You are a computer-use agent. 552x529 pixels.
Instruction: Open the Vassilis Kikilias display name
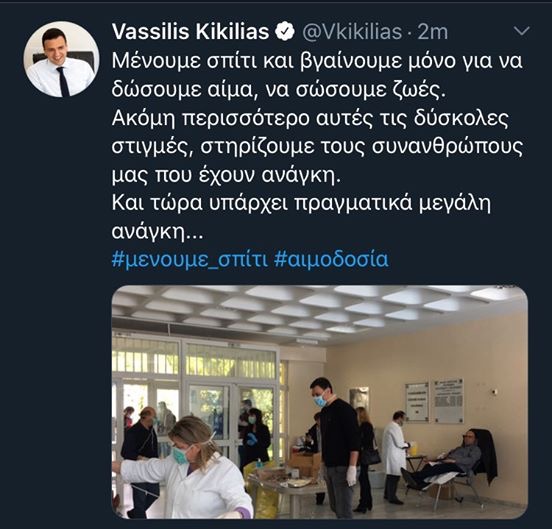click(x=190, y=32)
